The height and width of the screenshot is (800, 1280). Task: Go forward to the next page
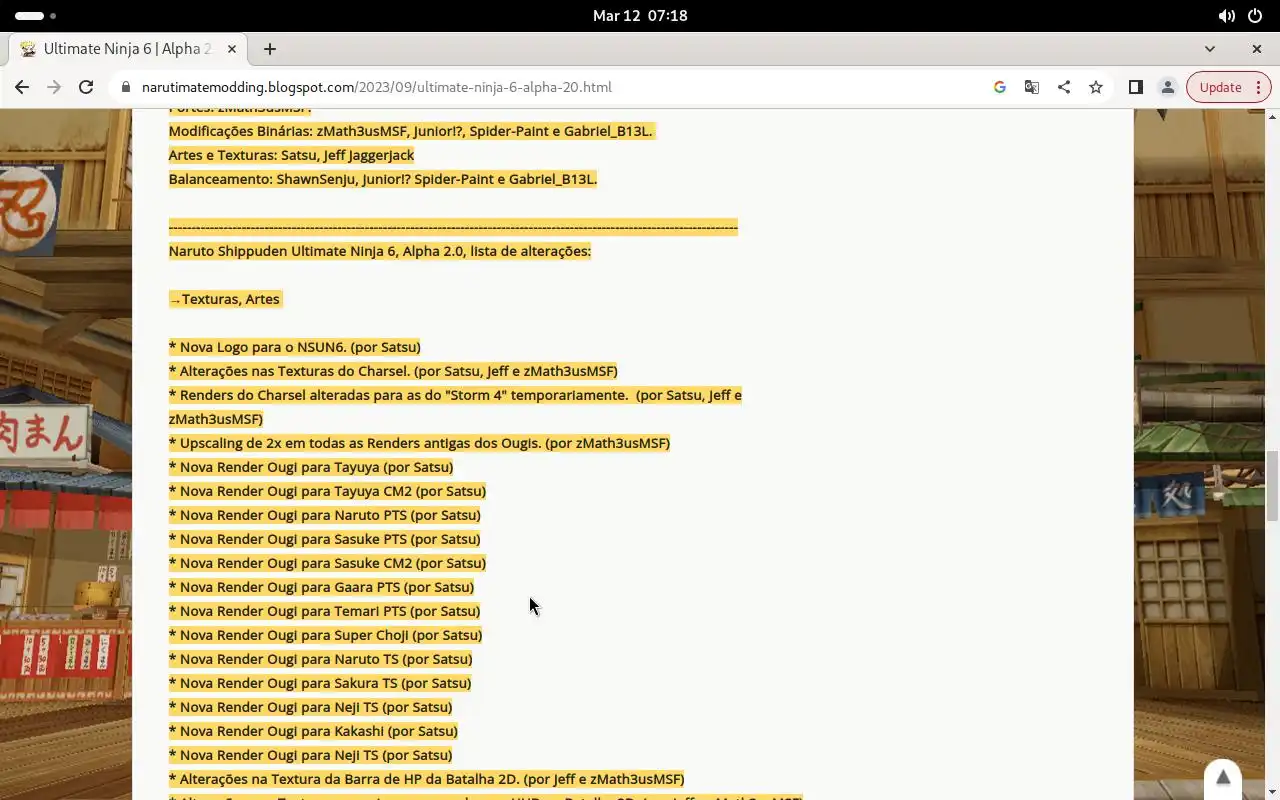coord(54,87)
